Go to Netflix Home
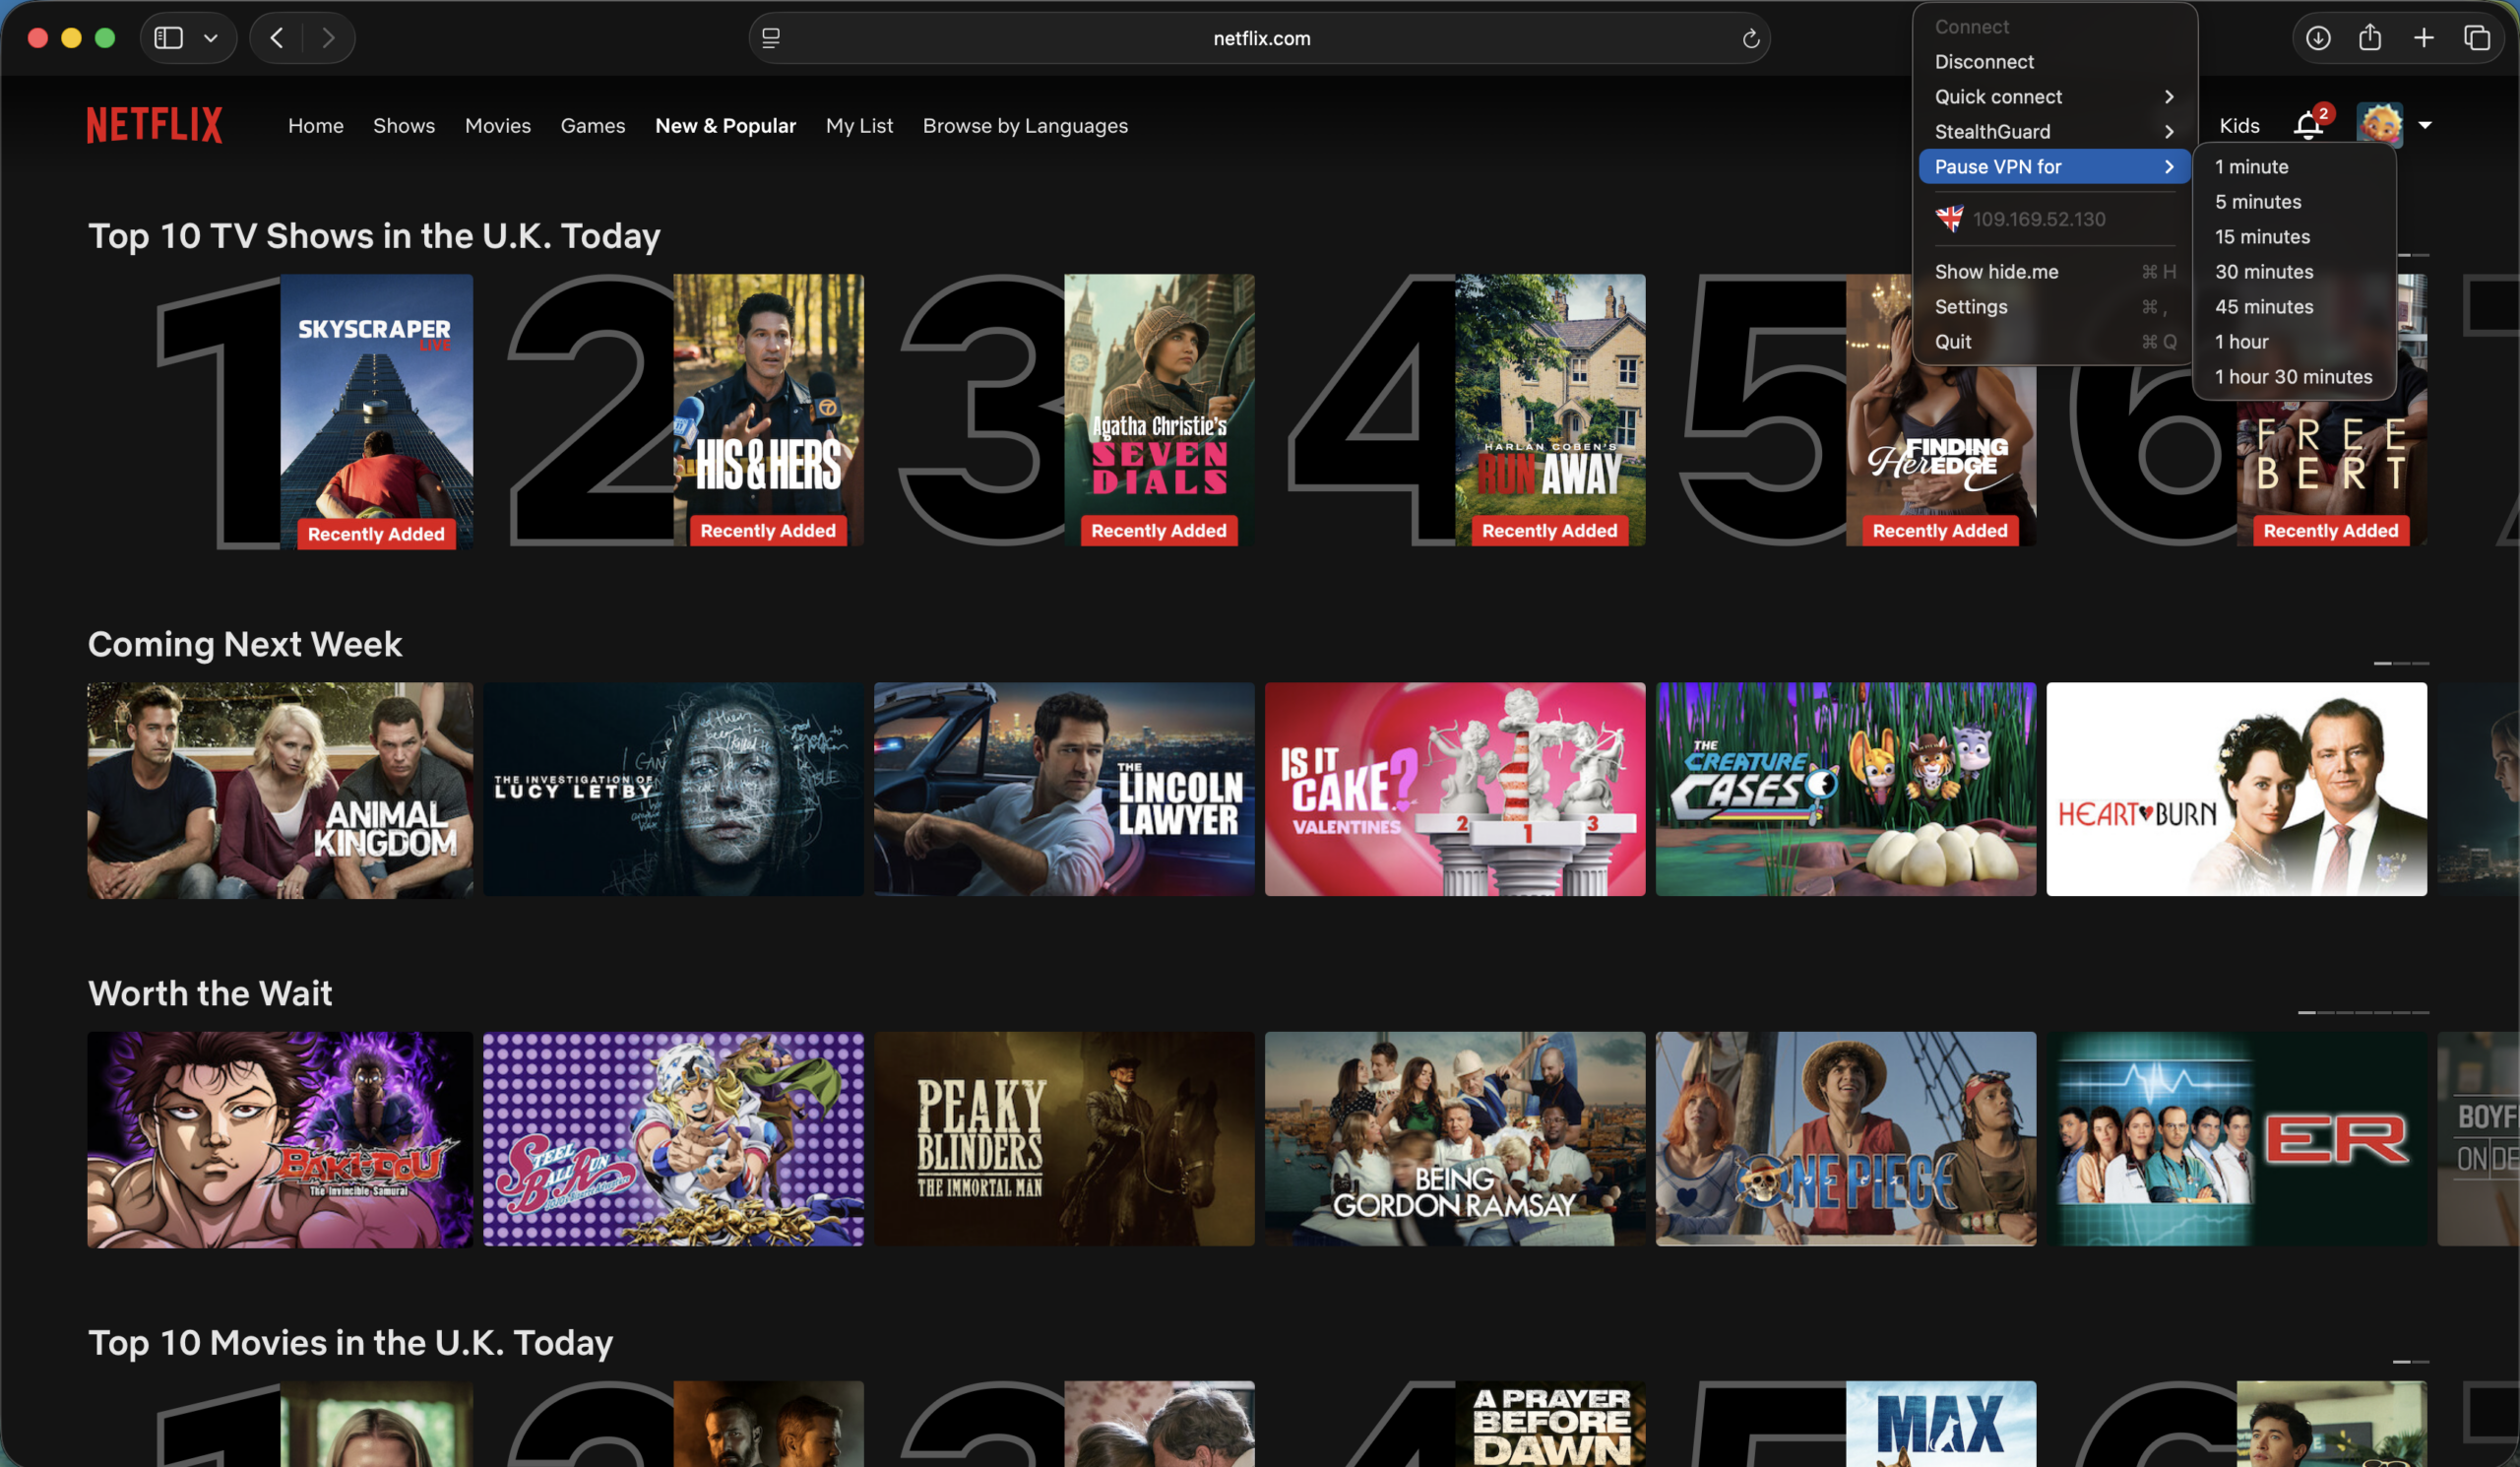 click(316, 126)
